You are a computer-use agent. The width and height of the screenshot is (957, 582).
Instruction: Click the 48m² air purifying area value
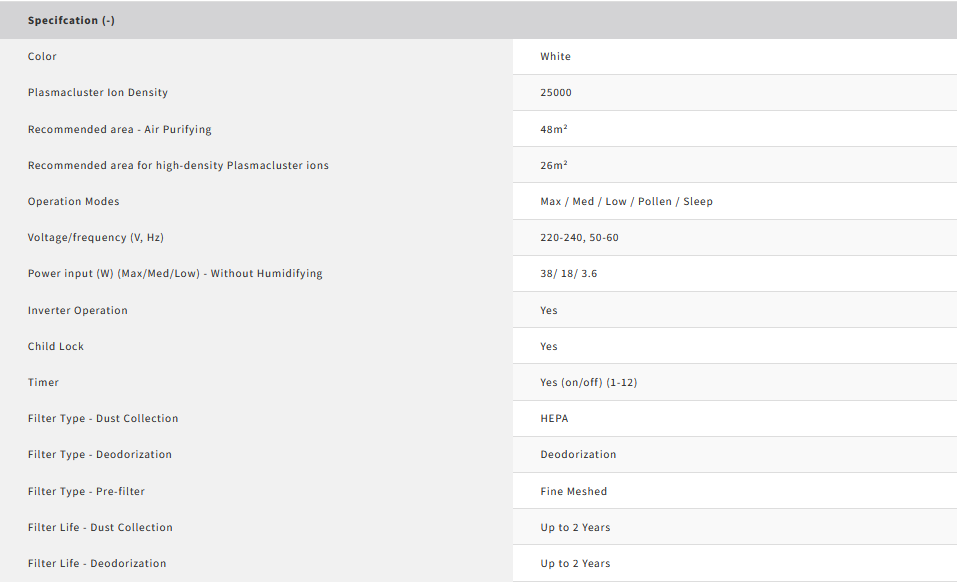tap(554, 129)
